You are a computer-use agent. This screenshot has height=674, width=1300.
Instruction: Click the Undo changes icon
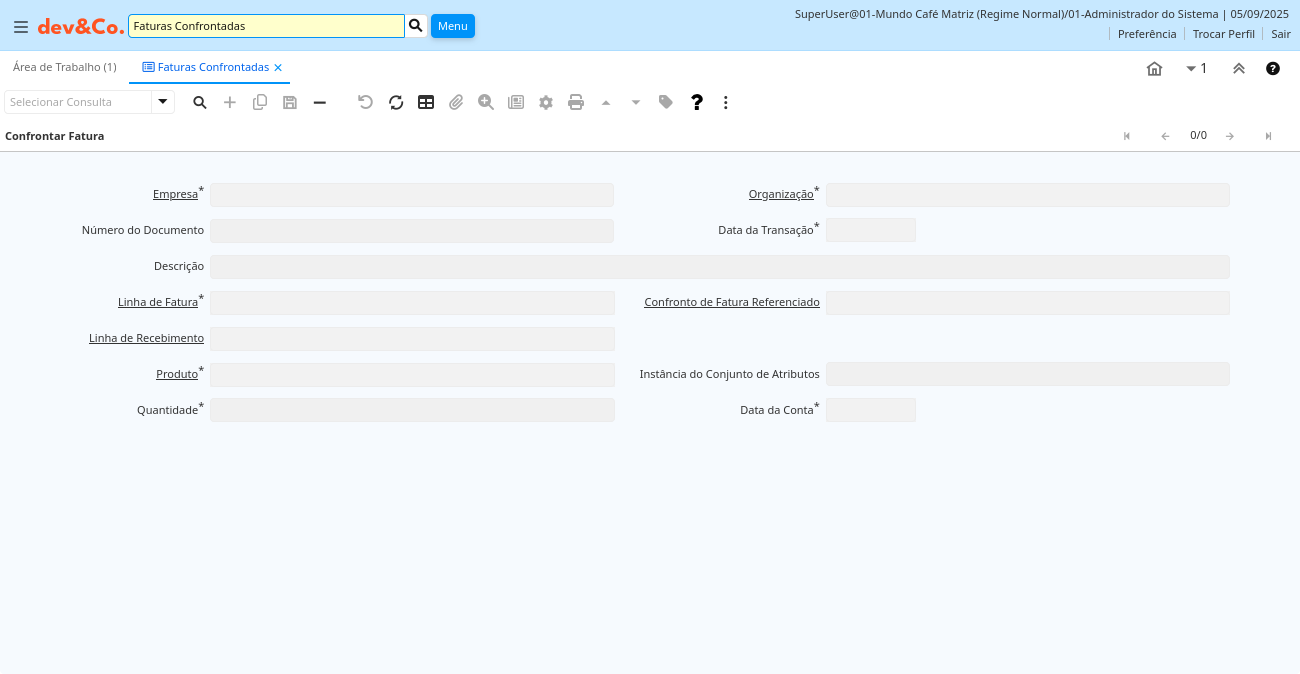click(x=366, y=102)
